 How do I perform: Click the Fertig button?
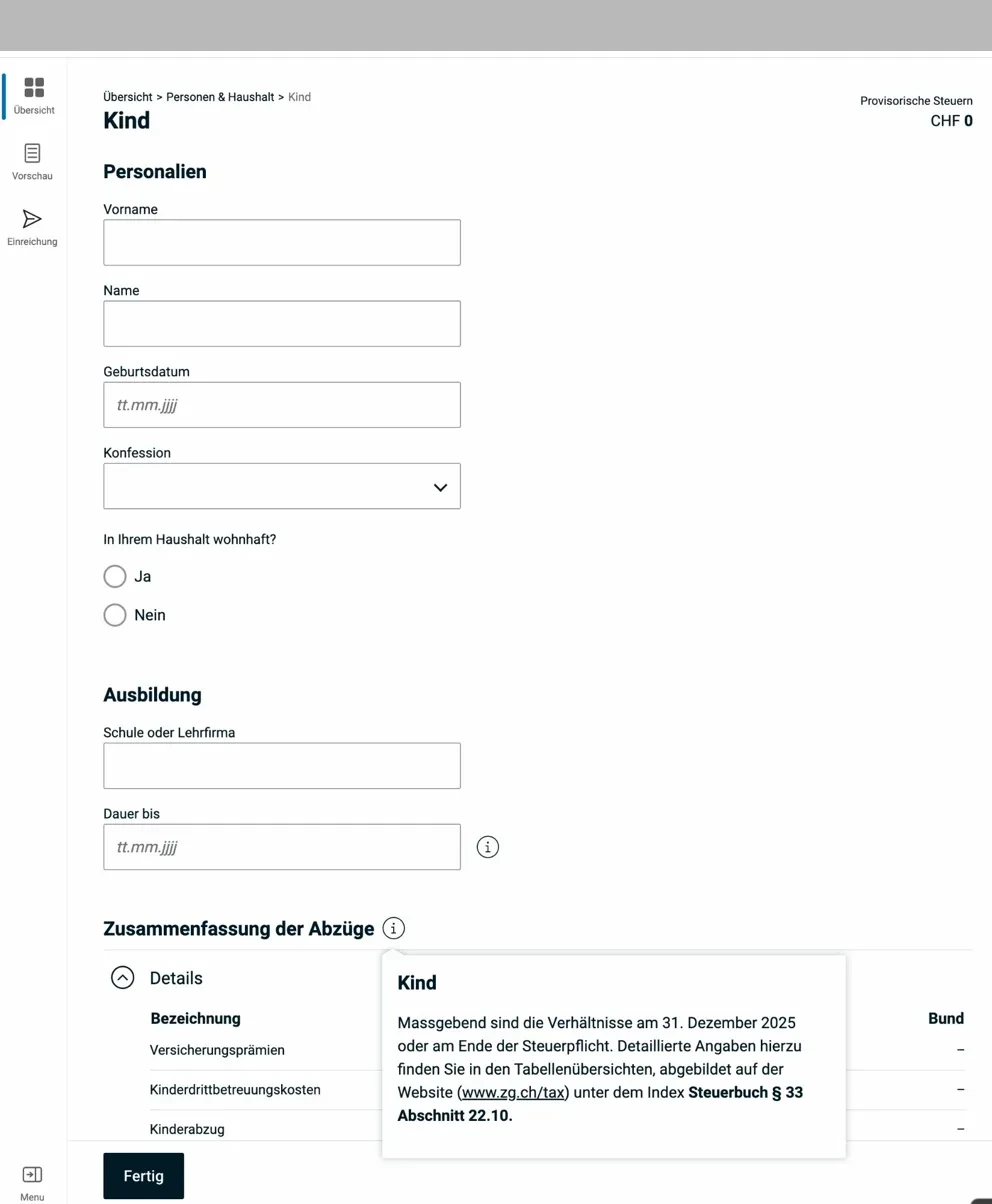(x=143, y=1176)
